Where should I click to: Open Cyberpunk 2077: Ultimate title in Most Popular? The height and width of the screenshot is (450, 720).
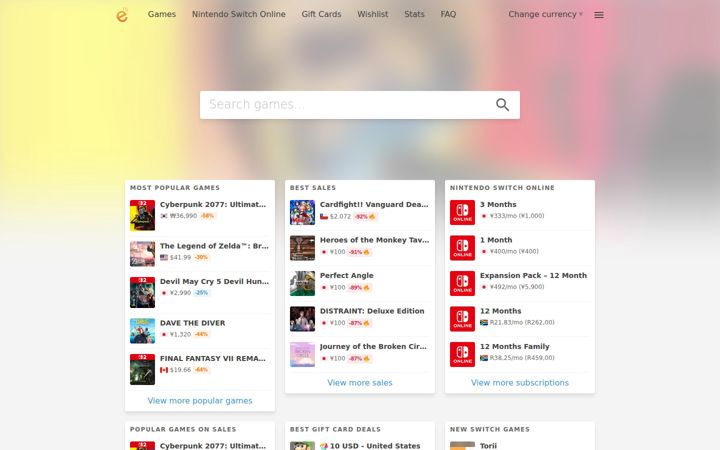coord(213,205)
